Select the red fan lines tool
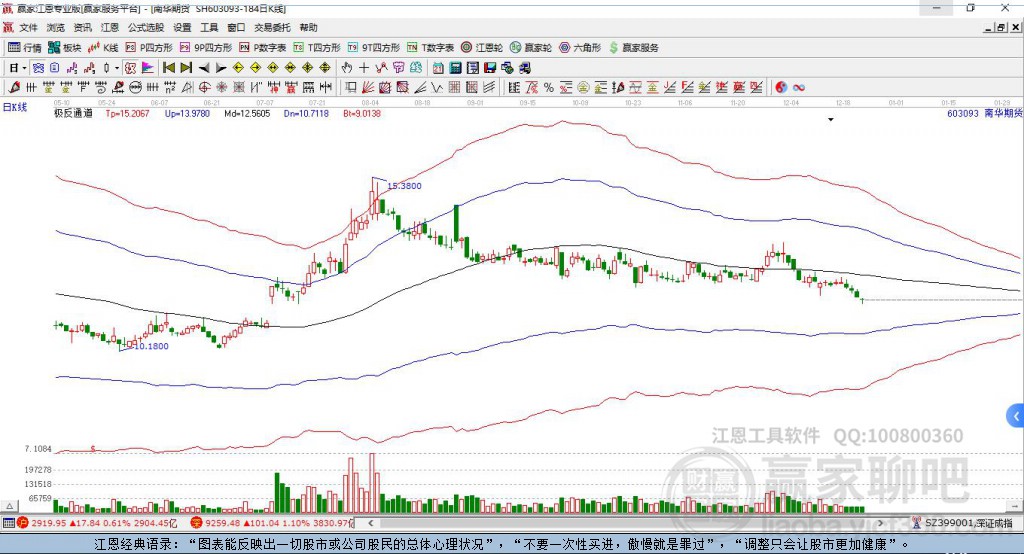Image resolution: width=1024 pixels, height=554 pixels. click(368, 87)
